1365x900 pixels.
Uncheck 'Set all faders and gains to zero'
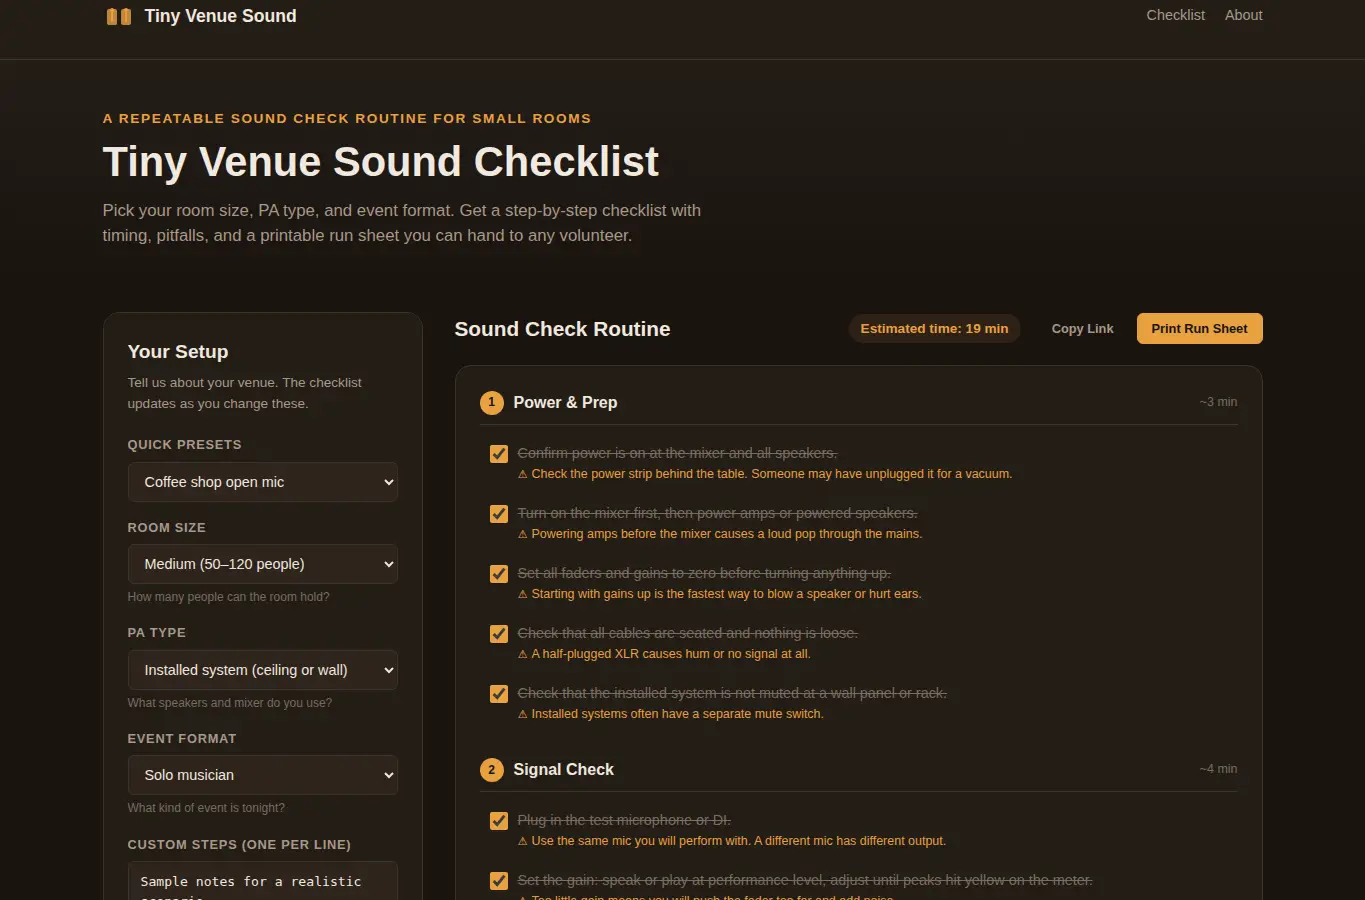coord(498,574)
